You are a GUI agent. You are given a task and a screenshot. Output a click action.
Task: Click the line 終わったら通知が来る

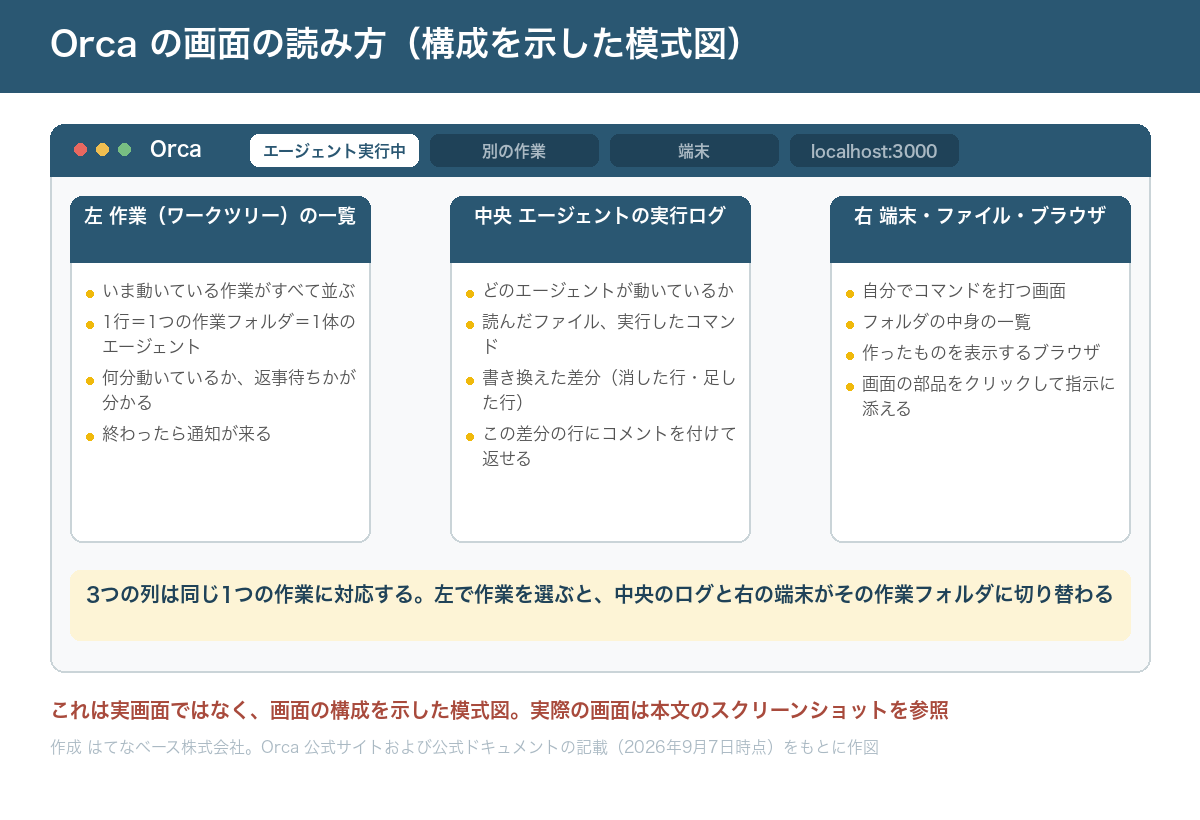187,433
